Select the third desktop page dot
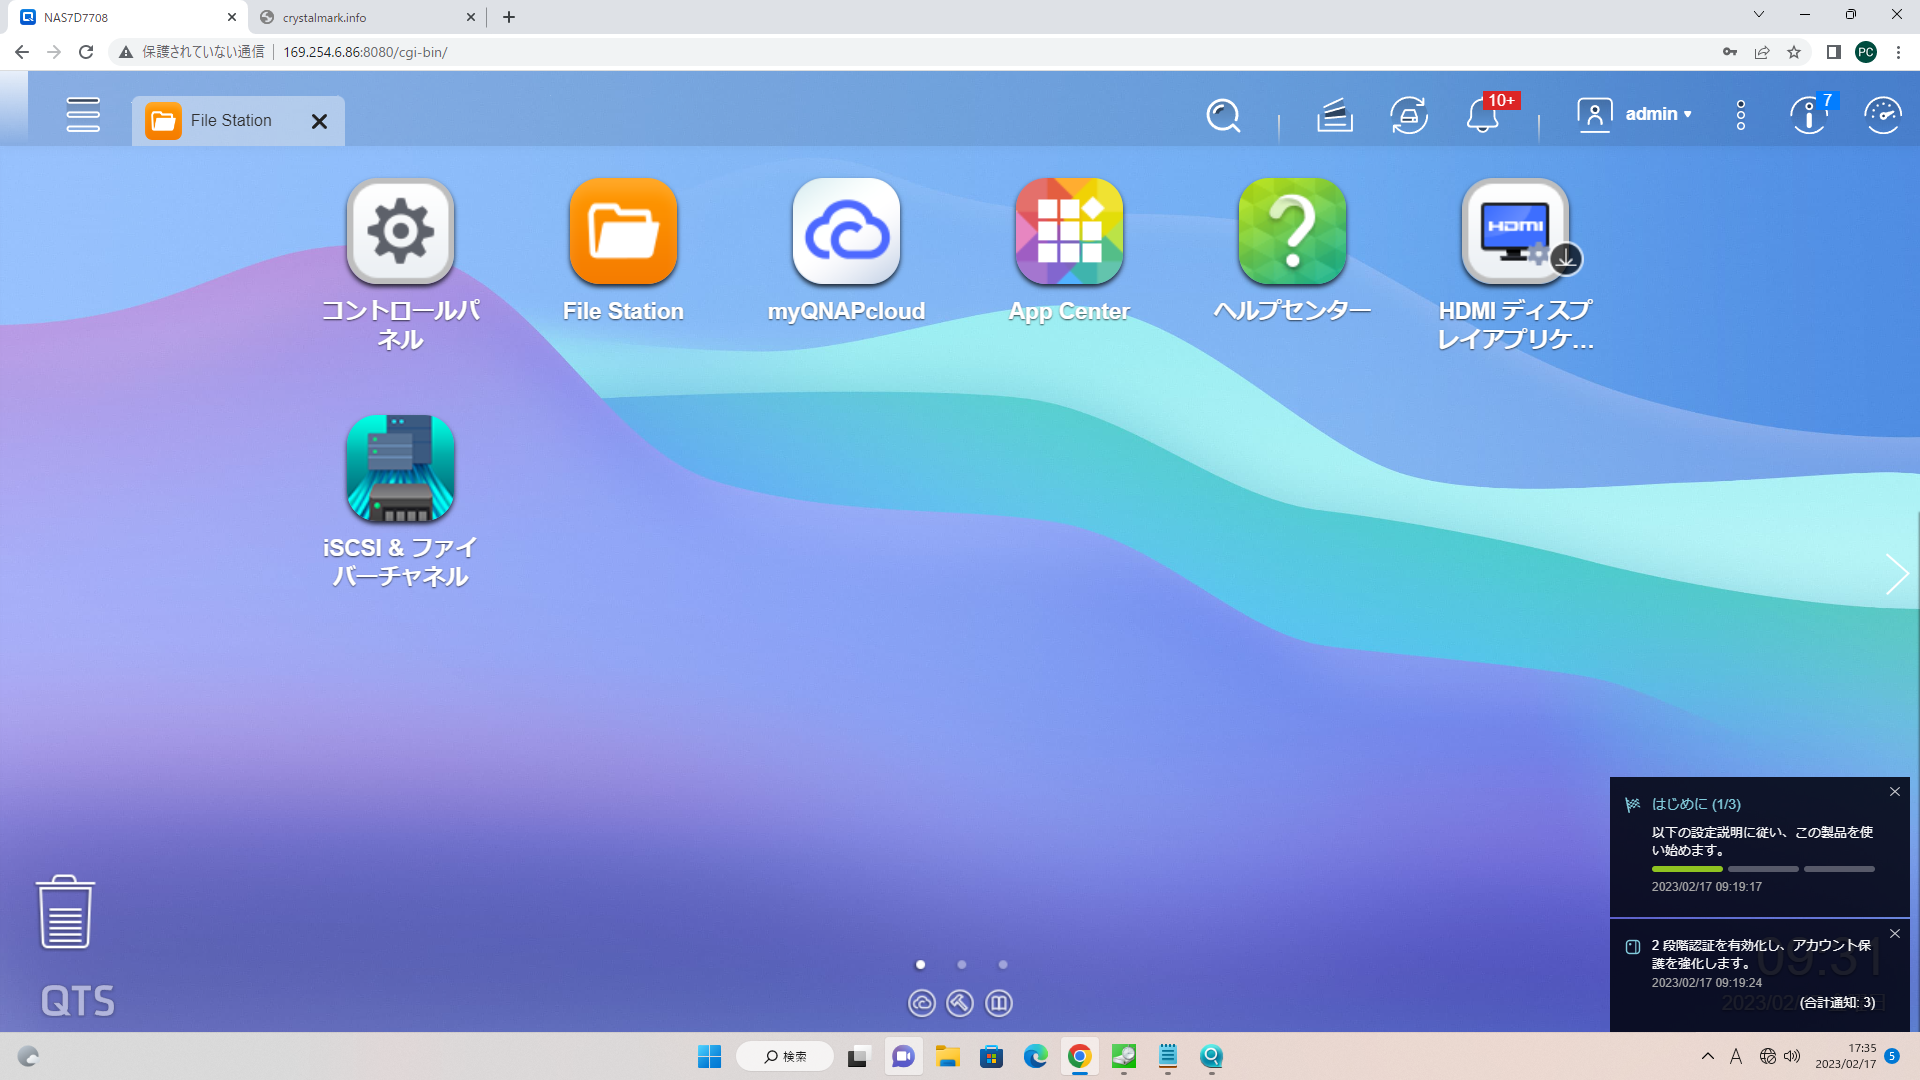The image size is (1920, 1080). pyautogui.click(x=1003, y=965)
